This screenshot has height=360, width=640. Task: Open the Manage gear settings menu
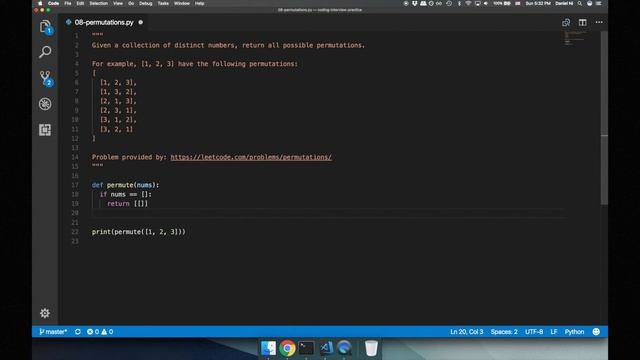tap(45, 313)
